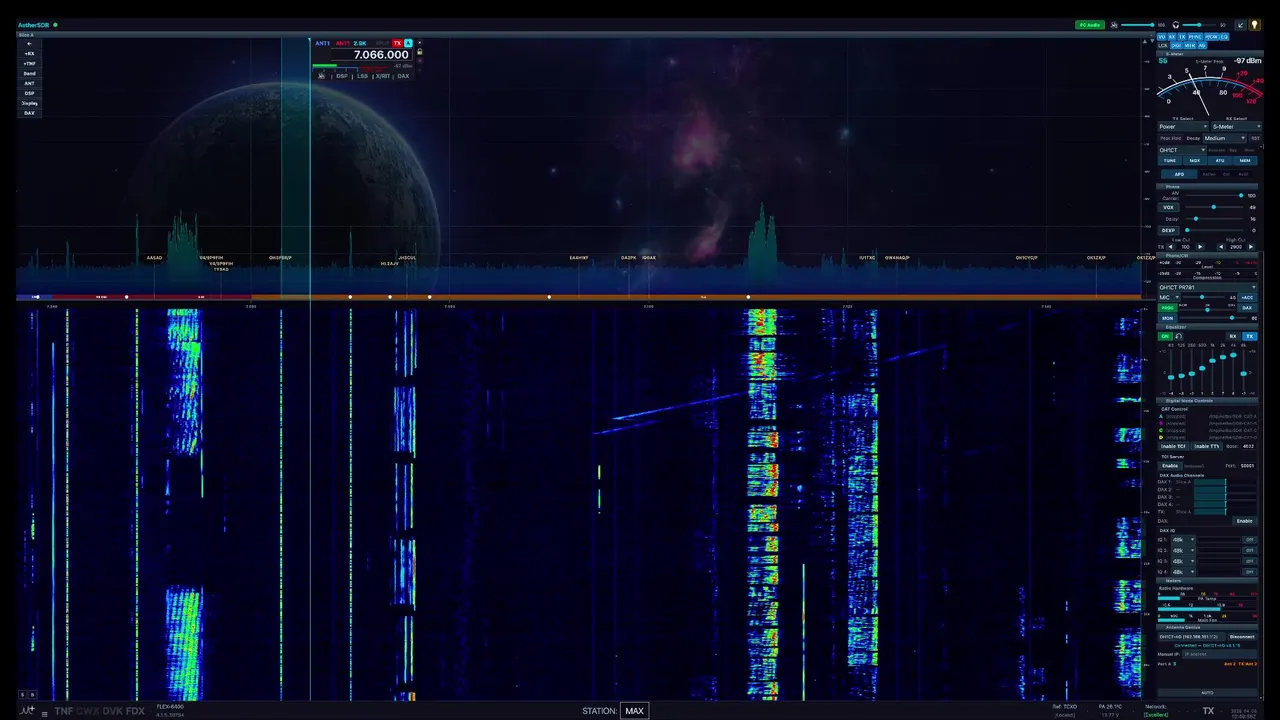Open the OH1CT PR781 mic profile dropdown
The height and width of the screenshot is (720, 1280).
[1208, 287]
